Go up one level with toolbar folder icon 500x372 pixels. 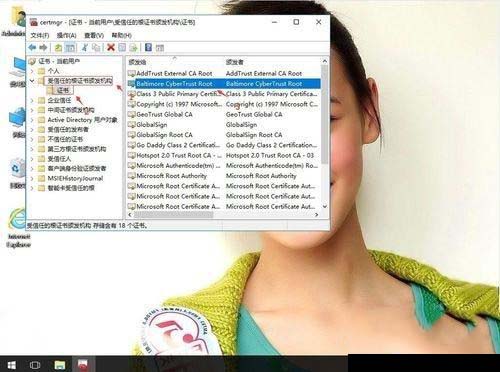[58, 48]
